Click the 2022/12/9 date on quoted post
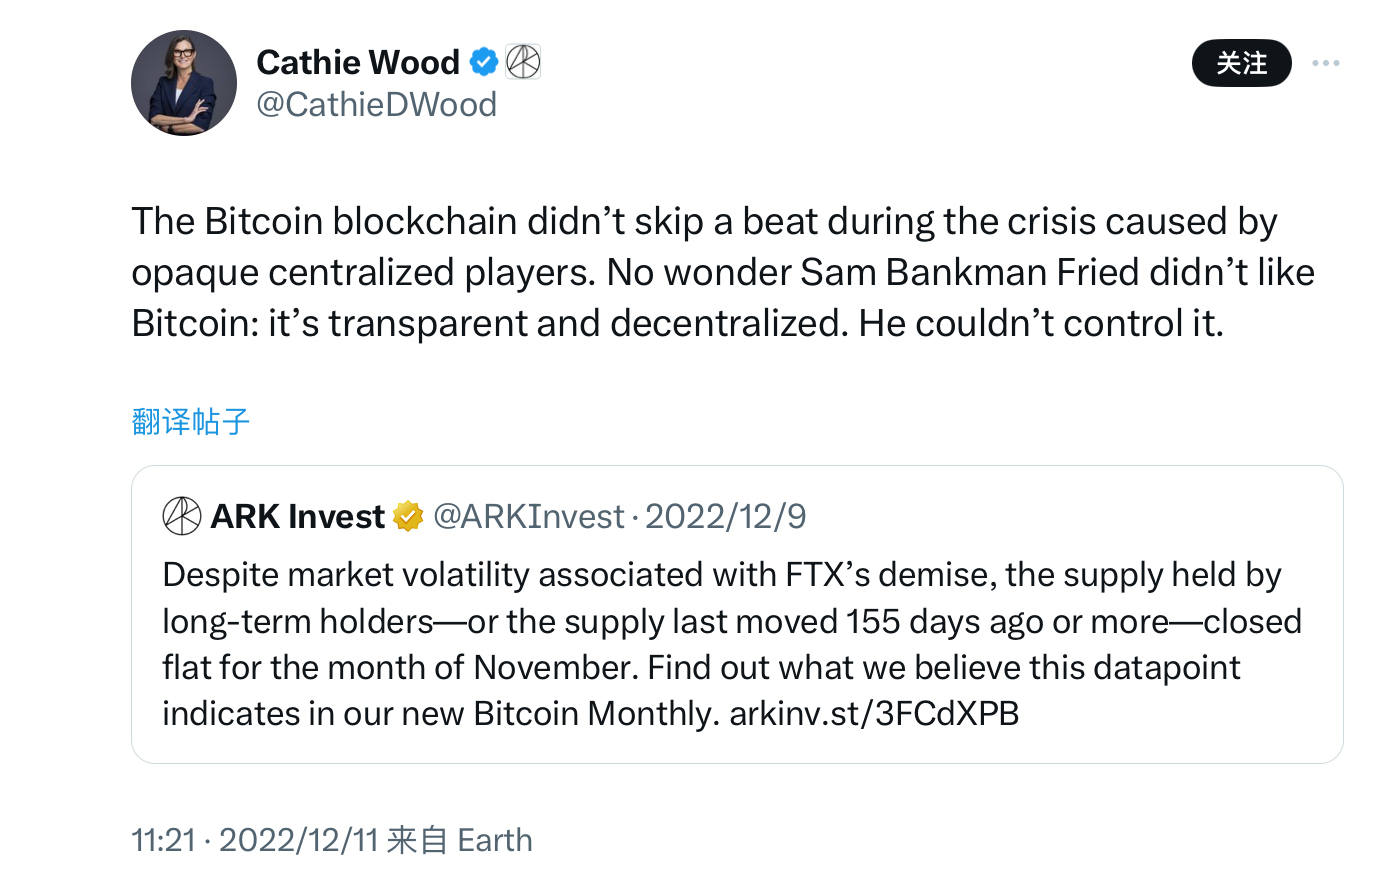1384x890 pixels. coord(725,517)
